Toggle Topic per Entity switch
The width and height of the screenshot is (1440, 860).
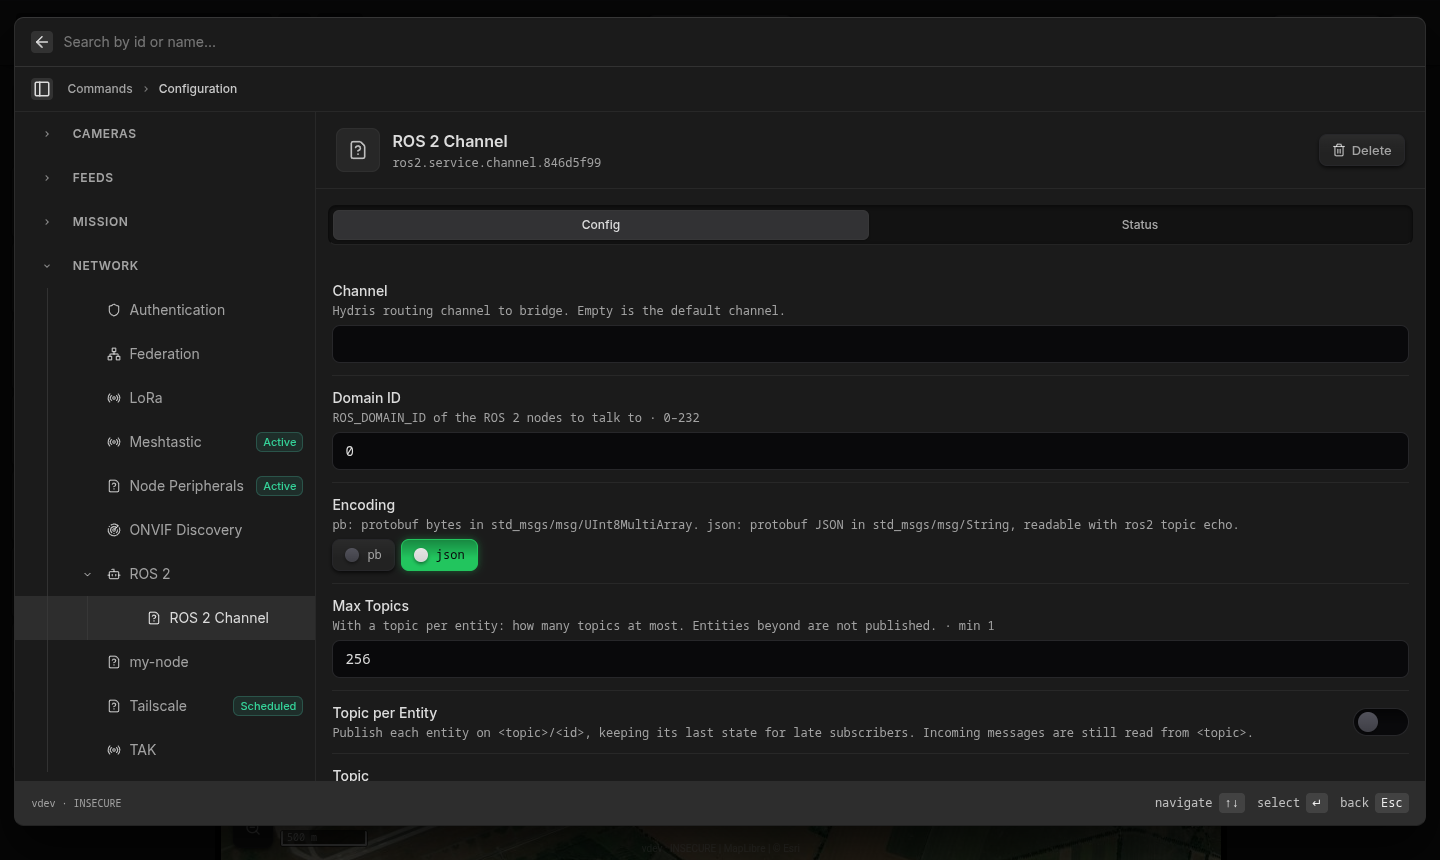coord(1381,722)
